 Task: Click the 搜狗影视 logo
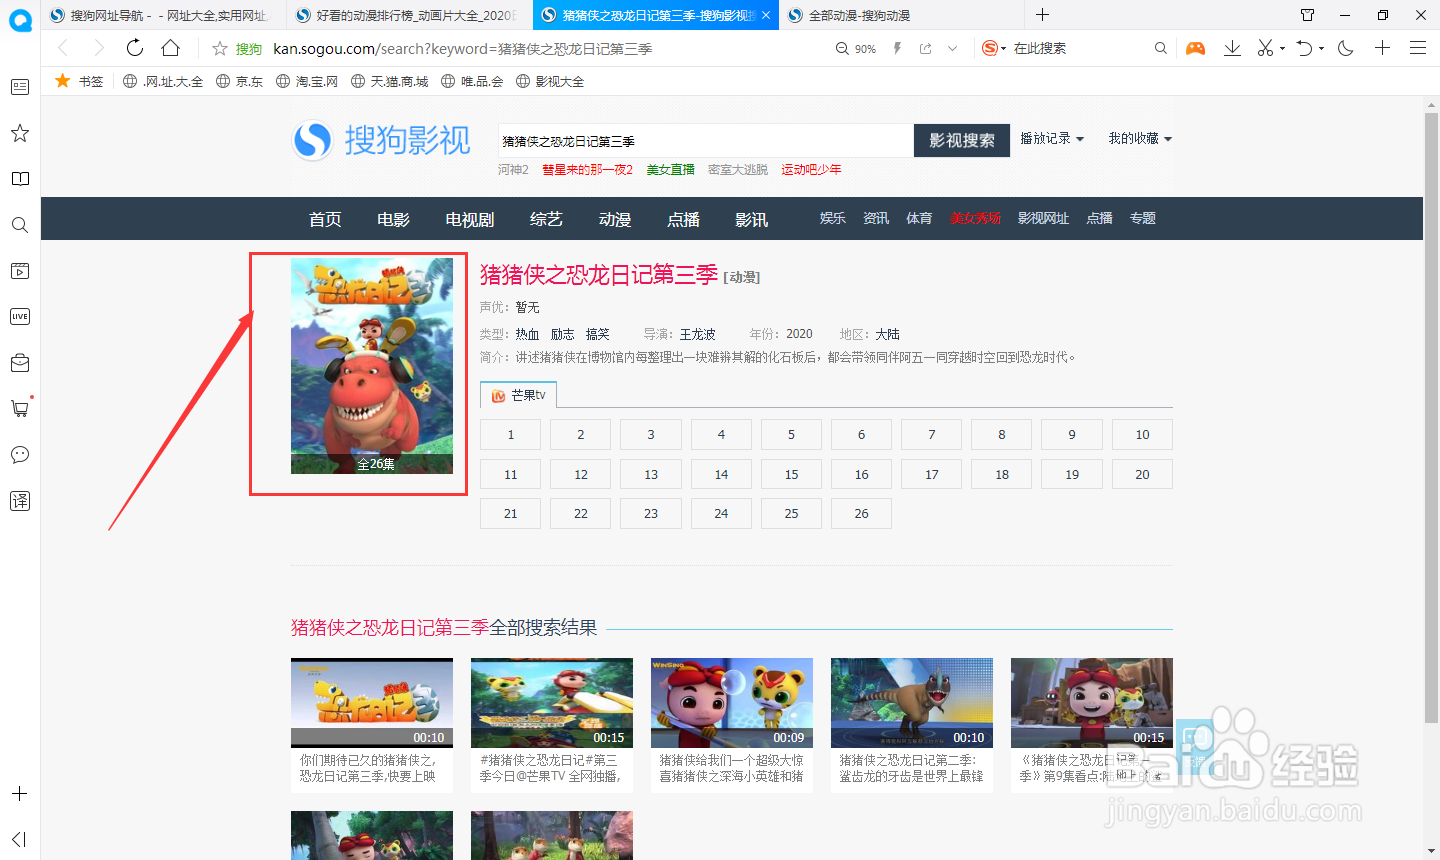coord(381,140)
